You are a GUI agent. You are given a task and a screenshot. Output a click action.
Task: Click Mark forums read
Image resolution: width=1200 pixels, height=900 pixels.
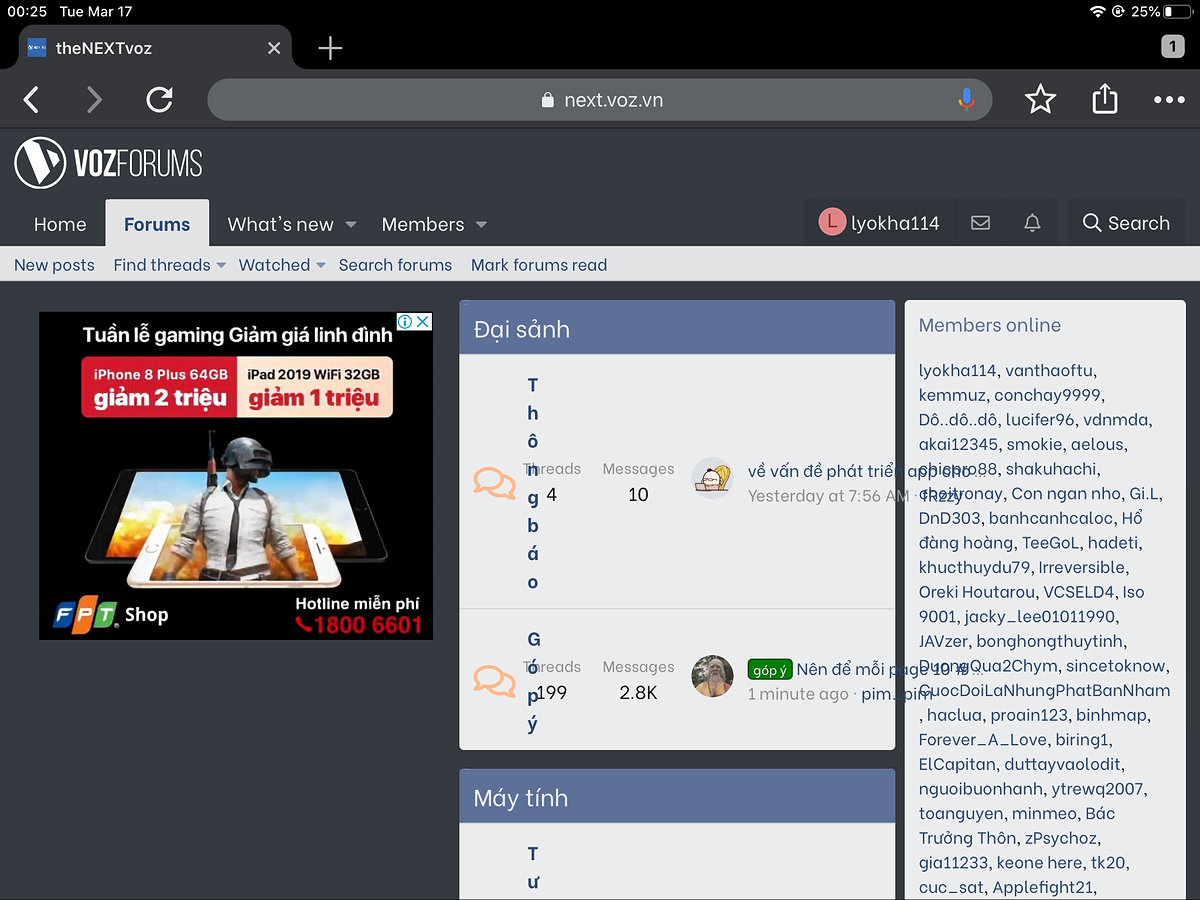pos(539,265)
